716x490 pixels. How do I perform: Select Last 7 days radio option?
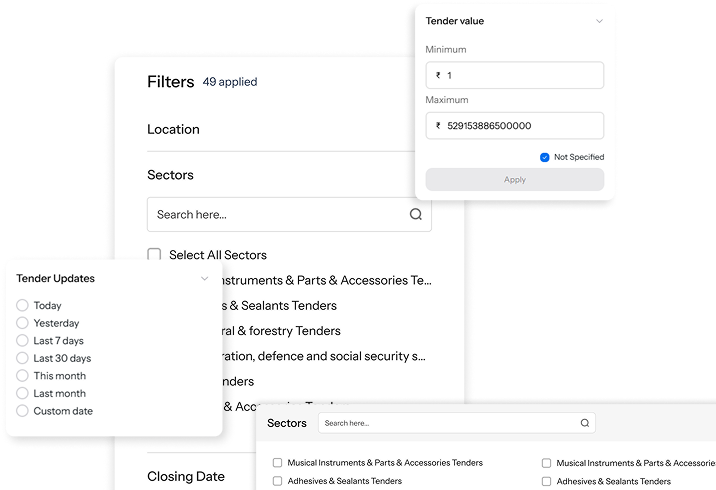click(23, 341)
